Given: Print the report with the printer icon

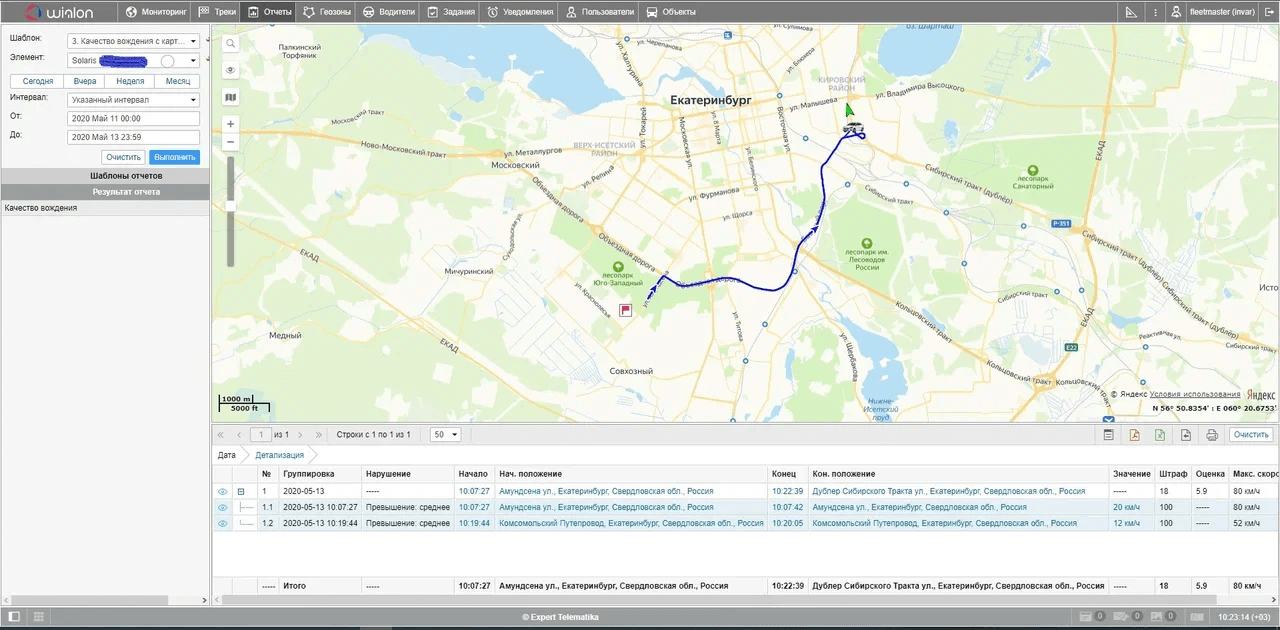Looking at the screenshot, I should click(x=1212, y=435).
